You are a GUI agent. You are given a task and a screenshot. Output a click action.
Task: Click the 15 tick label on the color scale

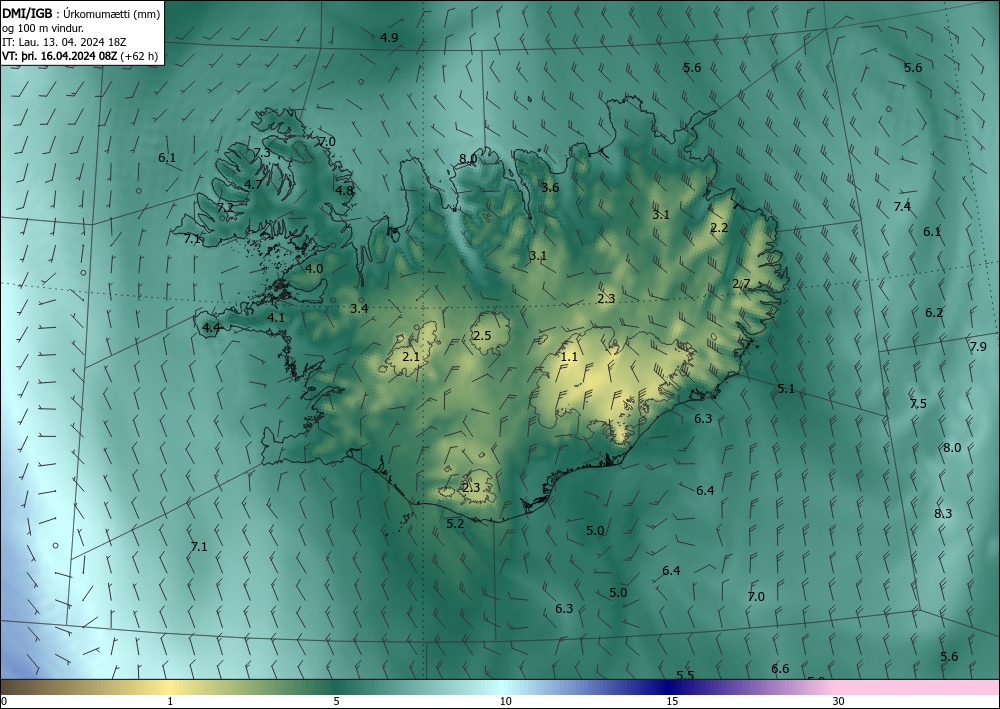click(x=672, y=701)
